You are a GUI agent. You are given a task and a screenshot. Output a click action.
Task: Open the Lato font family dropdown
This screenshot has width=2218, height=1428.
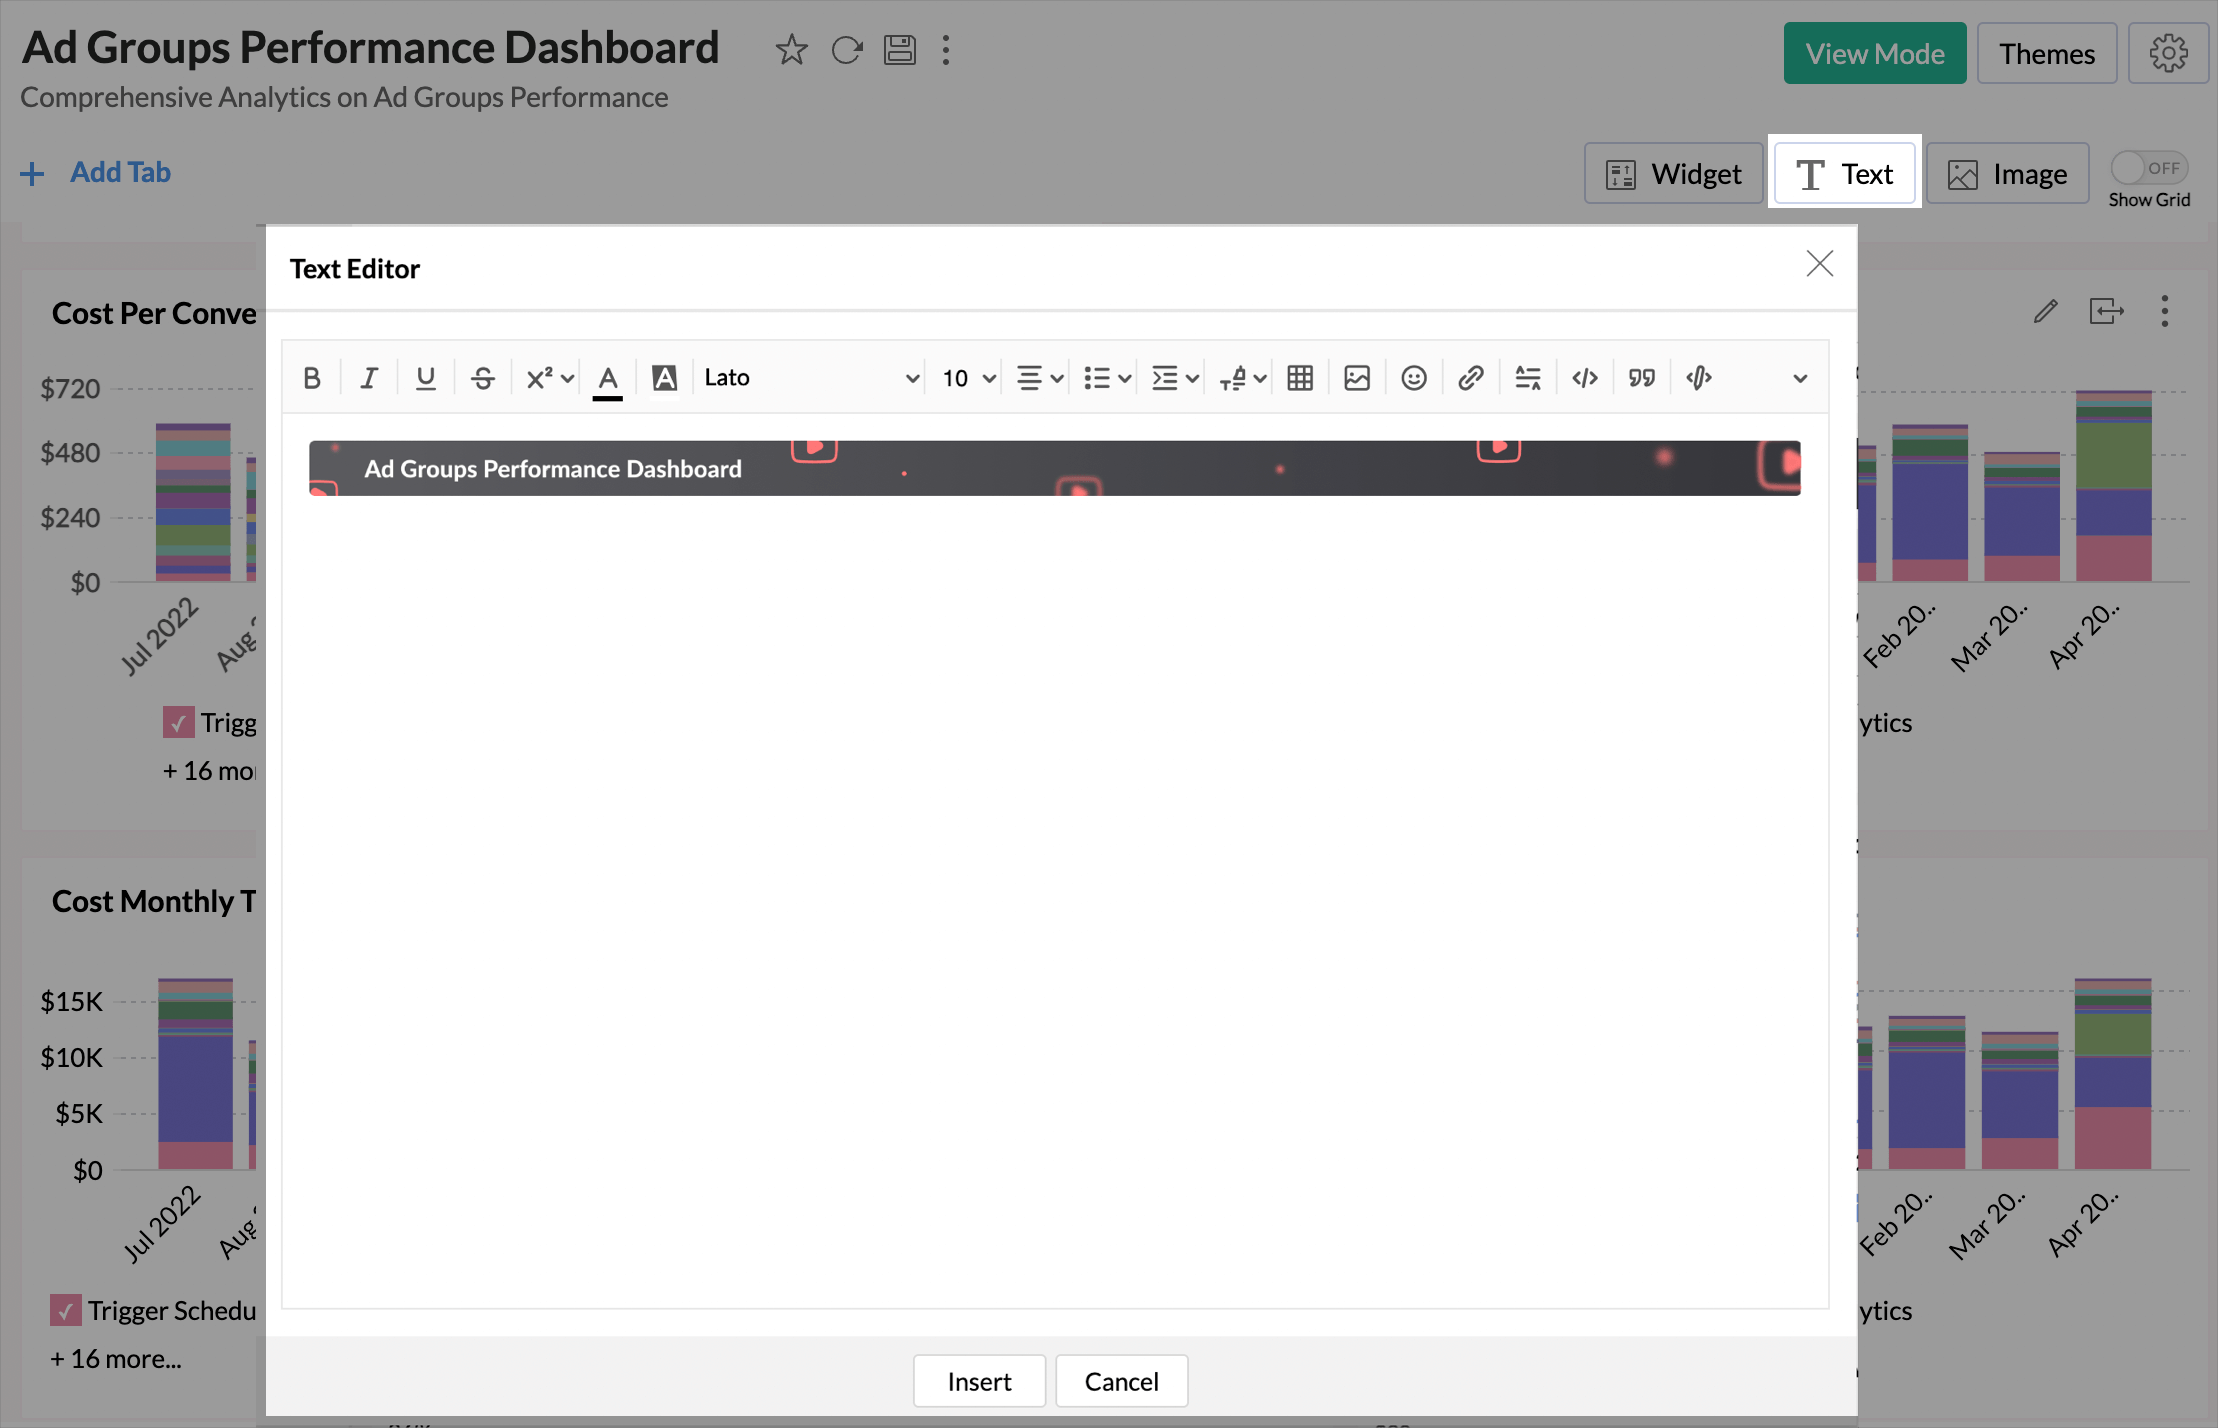coord(810,377)
